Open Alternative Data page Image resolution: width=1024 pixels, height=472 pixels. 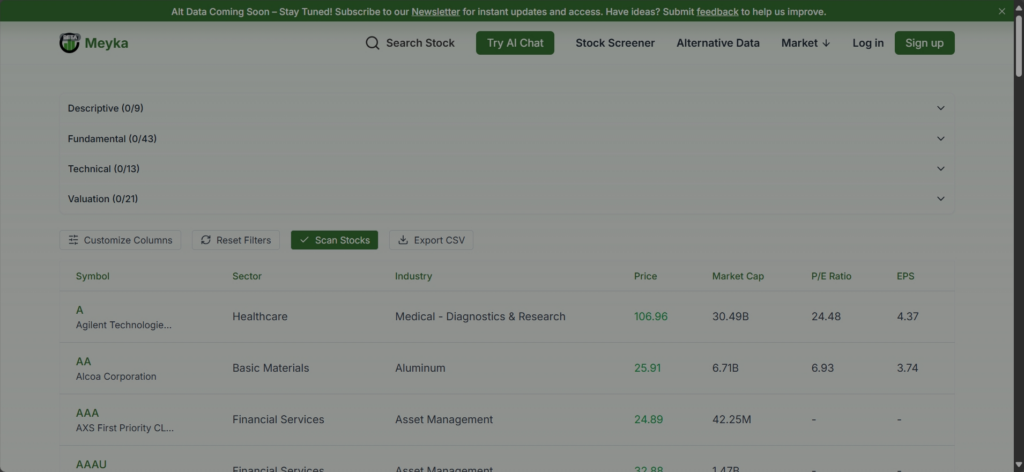[x=718, y=43]
